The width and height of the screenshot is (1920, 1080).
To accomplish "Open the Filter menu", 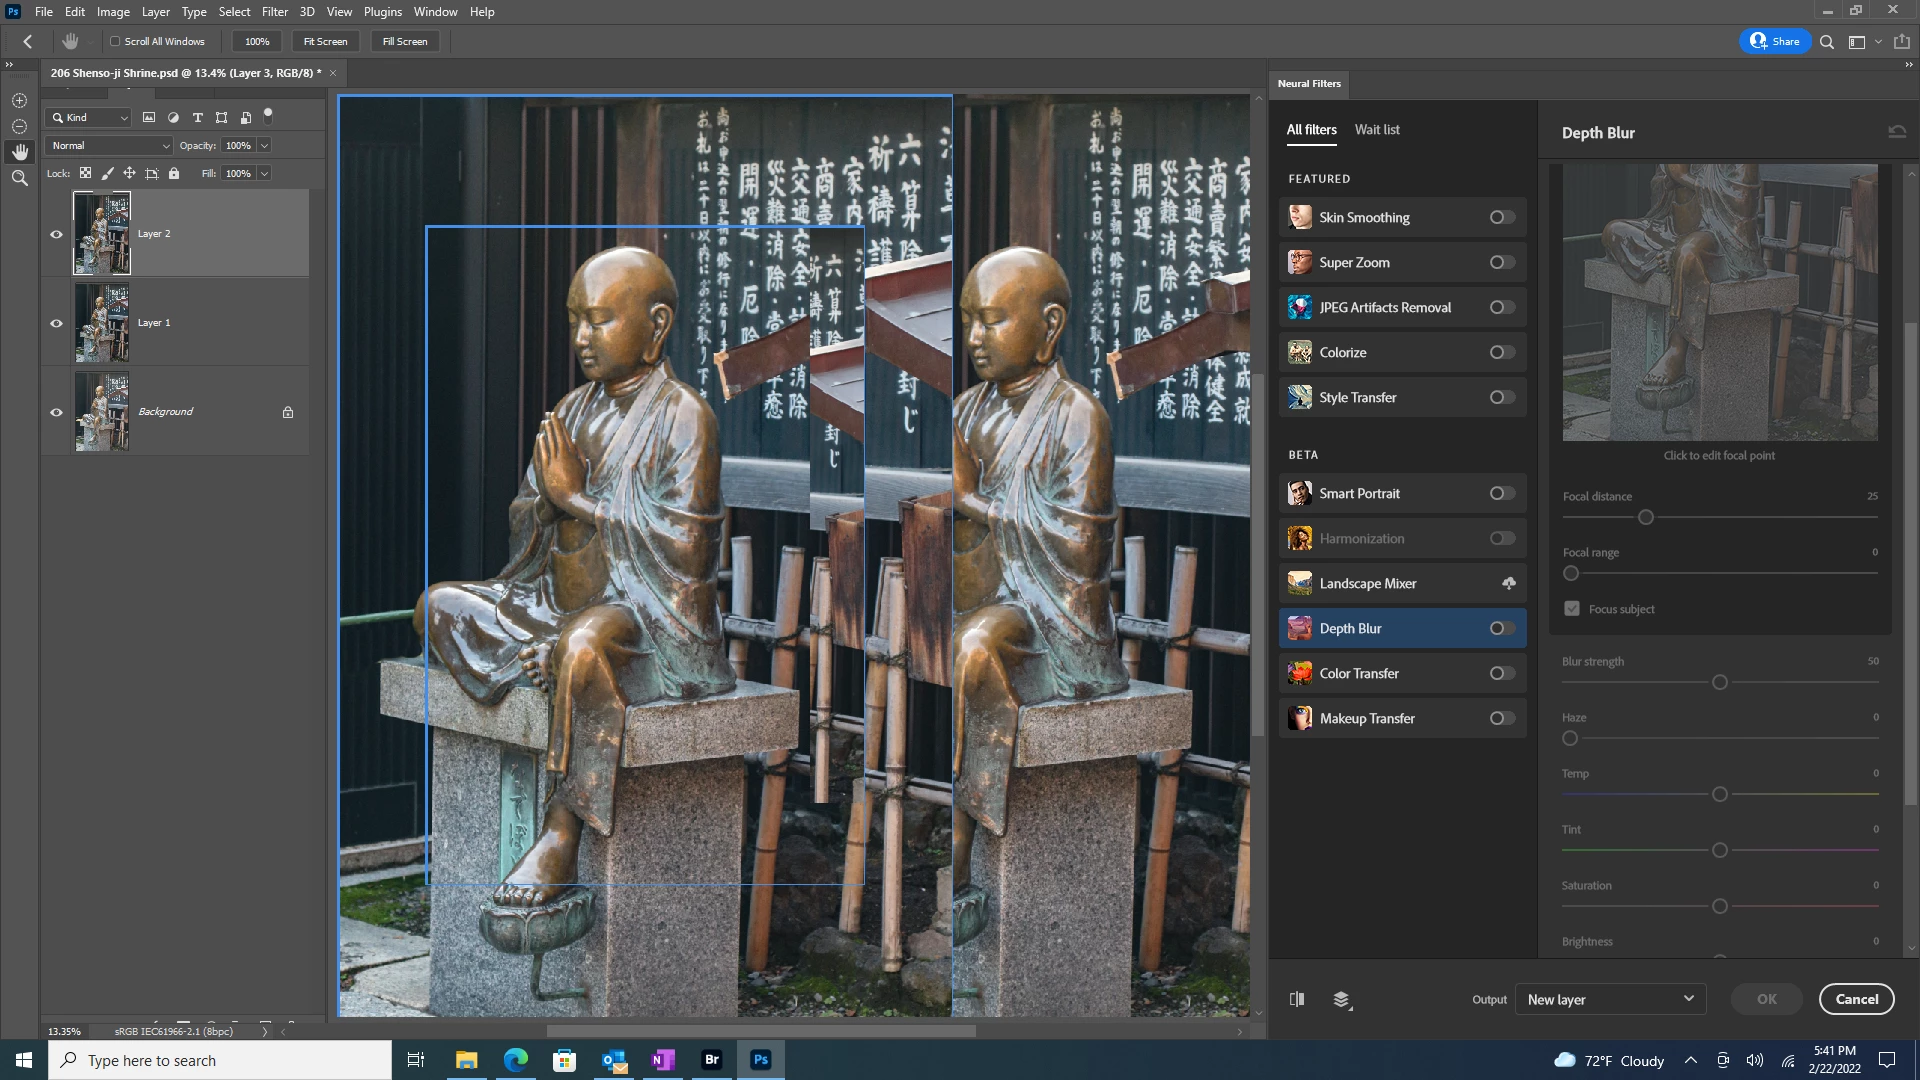I will click(274, 12).
